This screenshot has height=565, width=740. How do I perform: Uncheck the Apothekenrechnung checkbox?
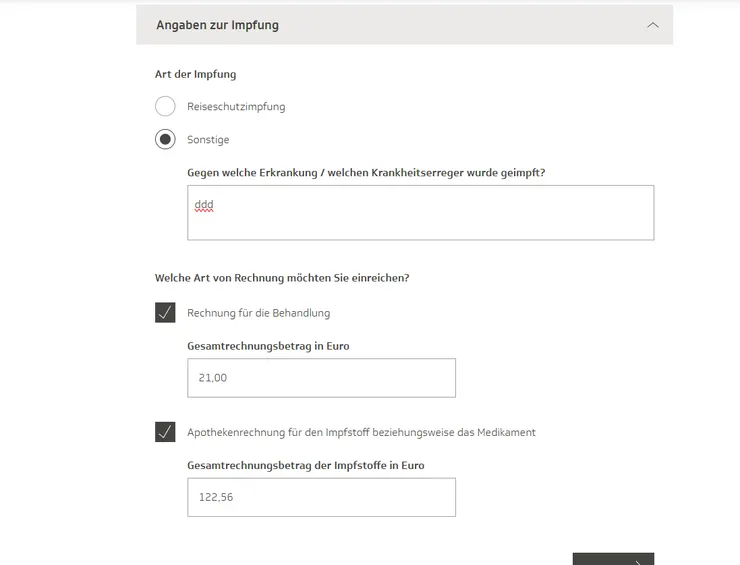coord(165,432)
